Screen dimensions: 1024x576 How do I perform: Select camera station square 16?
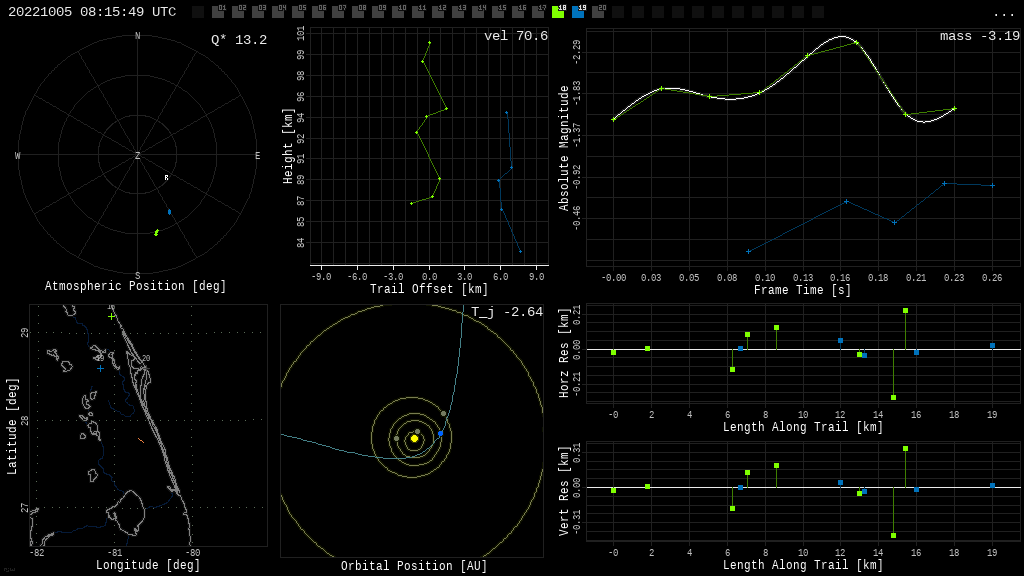tap(518, 12)
